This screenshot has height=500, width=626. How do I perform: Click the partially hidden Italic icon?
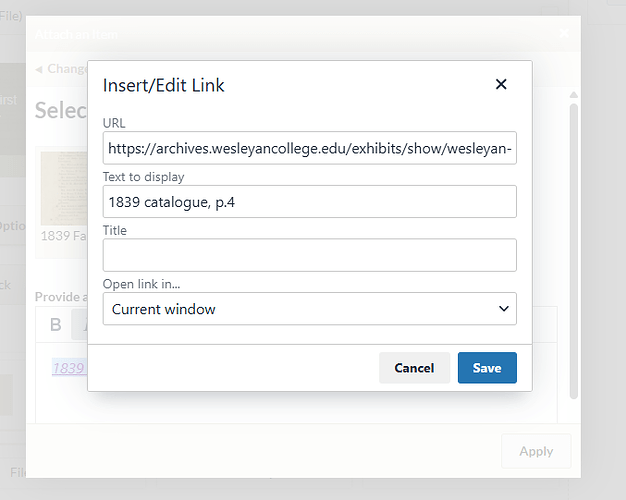coord(80,325)
